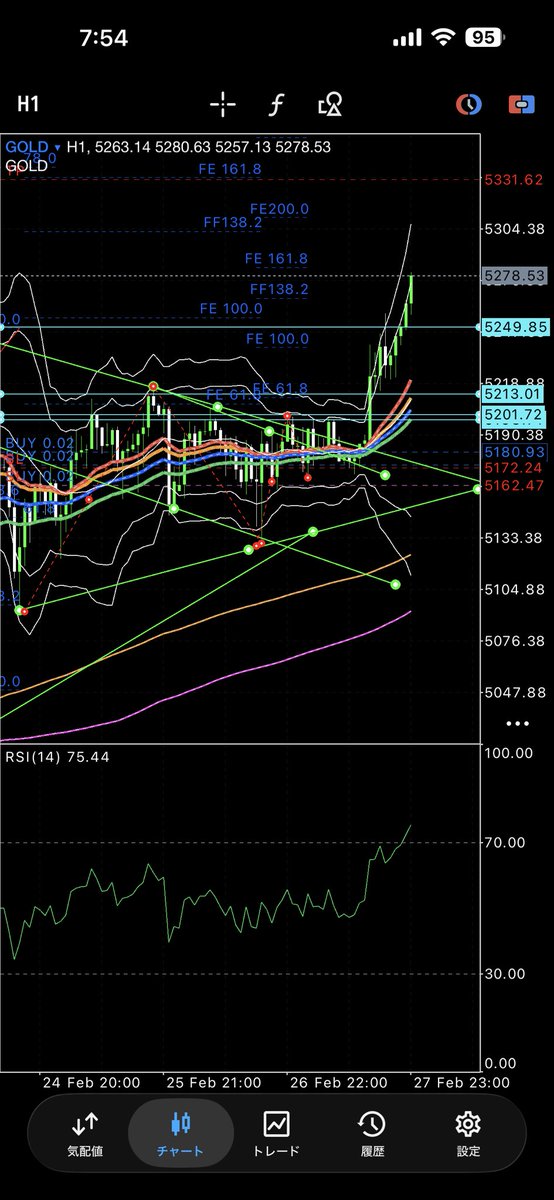Tap the 70.00 RSI level value

click(505, 843)
